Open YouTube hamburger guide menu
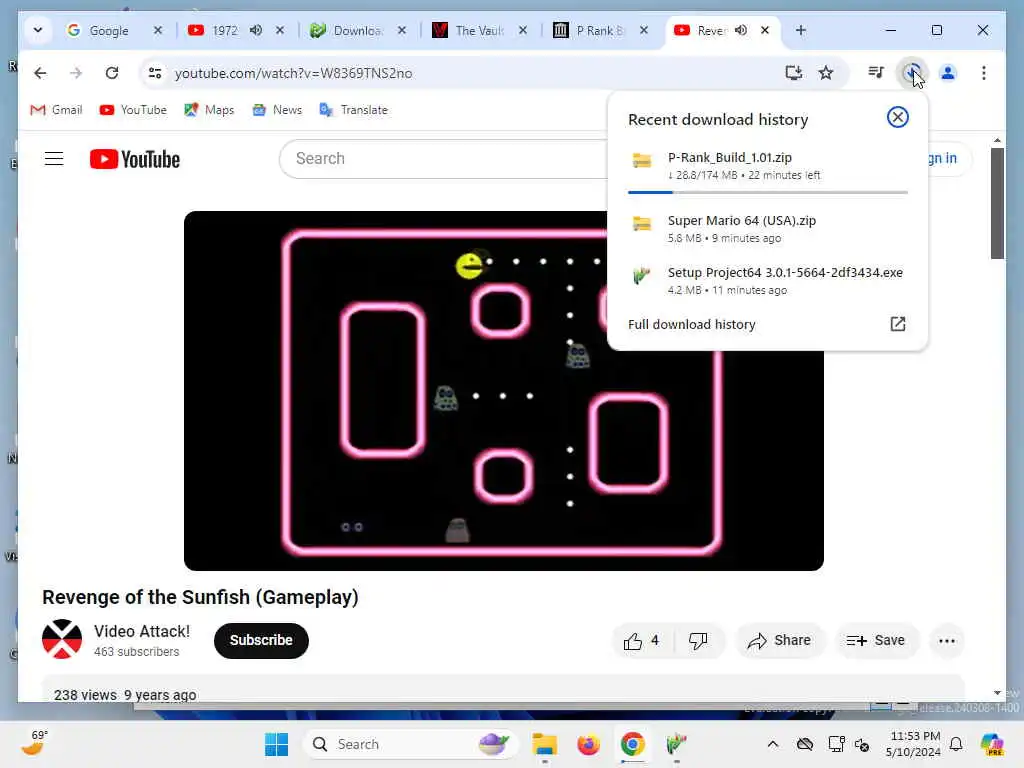 coord(54,159)
